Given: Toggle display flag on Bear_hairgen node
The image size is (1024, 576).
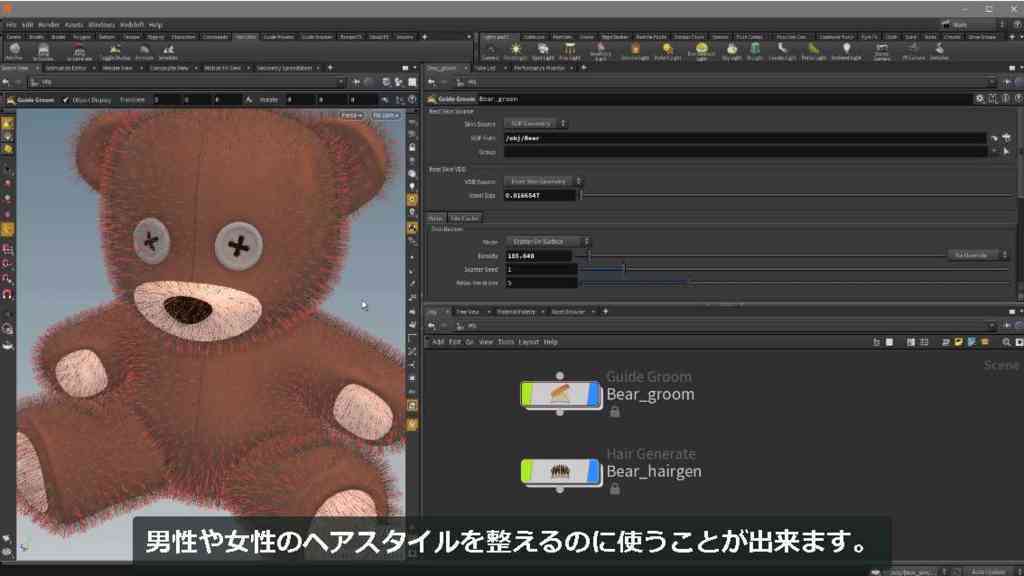Looking at the screenshot, I should (593, 472).
